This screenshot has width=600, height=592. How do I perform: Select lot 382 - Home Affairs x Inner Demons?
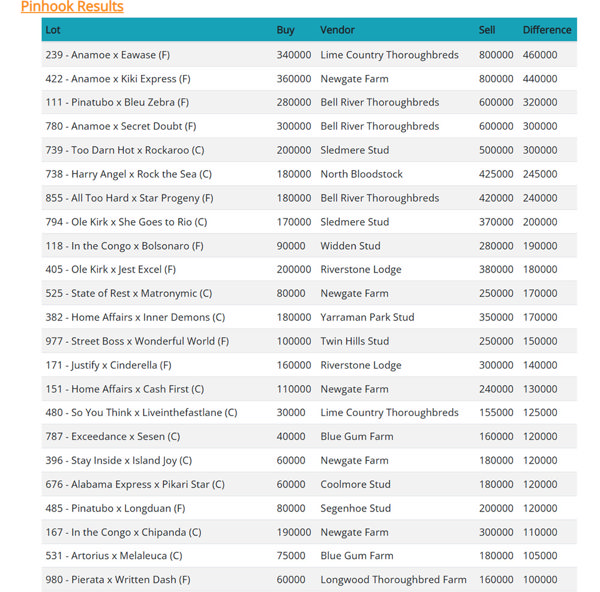pyautogui.click(x=135, y=317)
